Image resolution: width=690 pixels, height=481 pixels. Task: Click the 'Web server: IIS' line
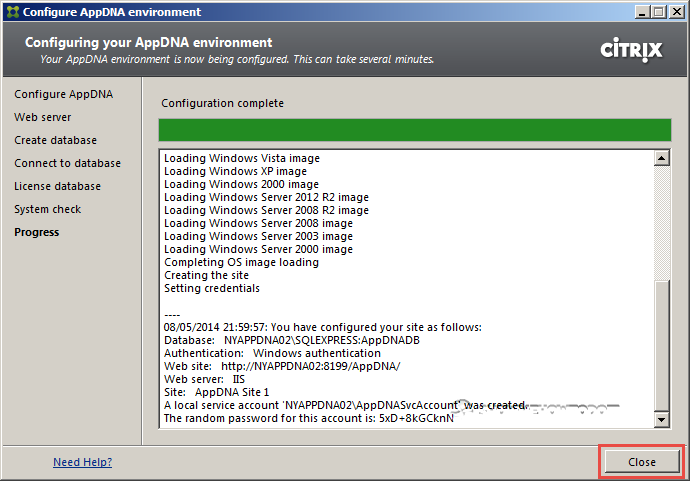204,379
